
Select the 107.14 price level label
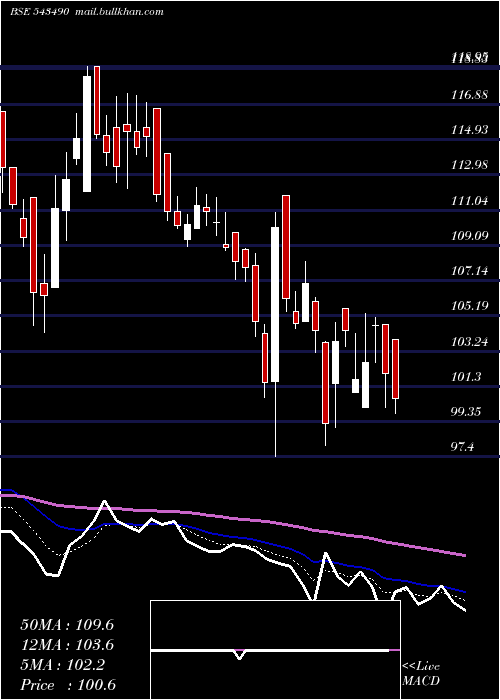pos(470,270)
